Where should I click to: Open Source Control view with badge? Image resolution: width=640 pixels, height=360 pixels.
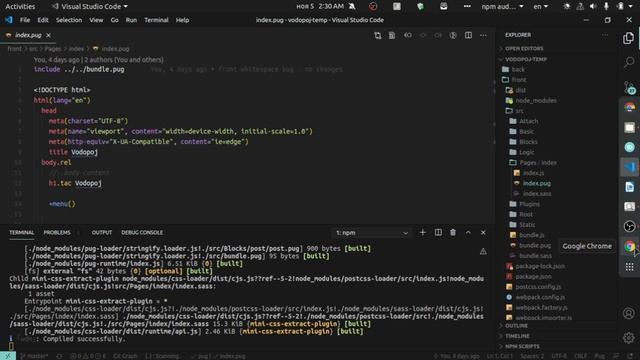point(629,88)
